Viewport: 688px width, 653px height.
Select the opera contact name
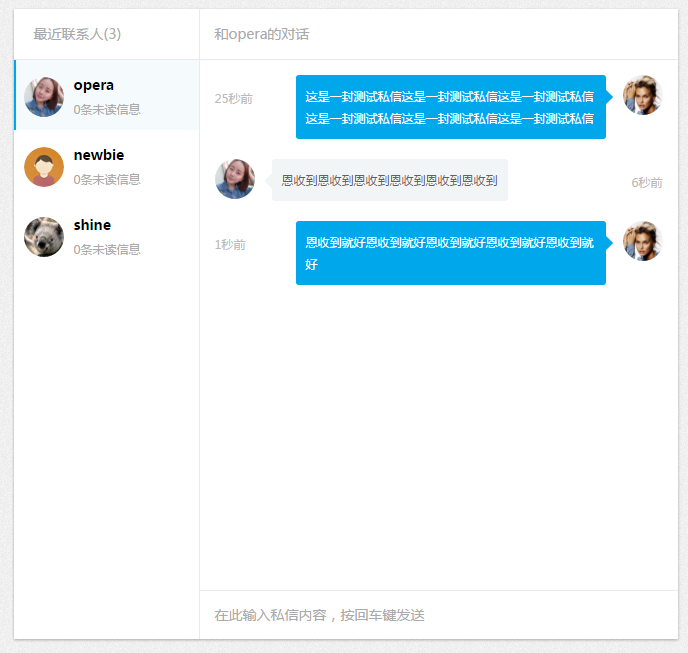click(94, 85)
